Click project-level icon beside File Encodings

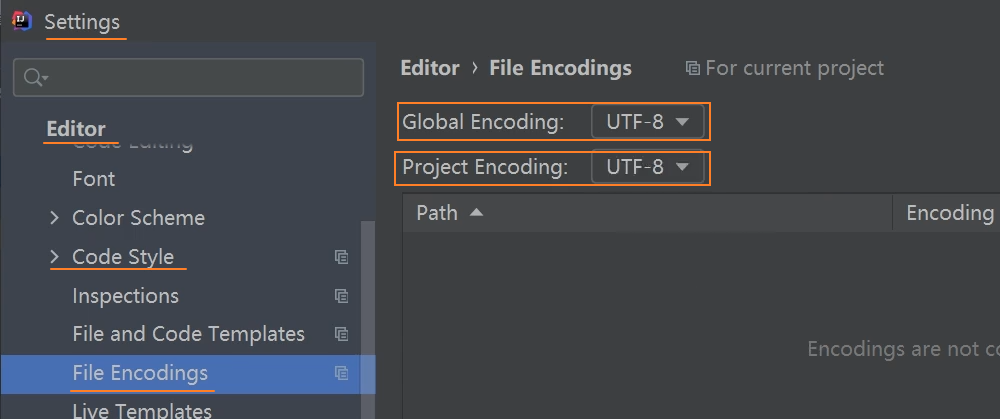click(342, 373)
